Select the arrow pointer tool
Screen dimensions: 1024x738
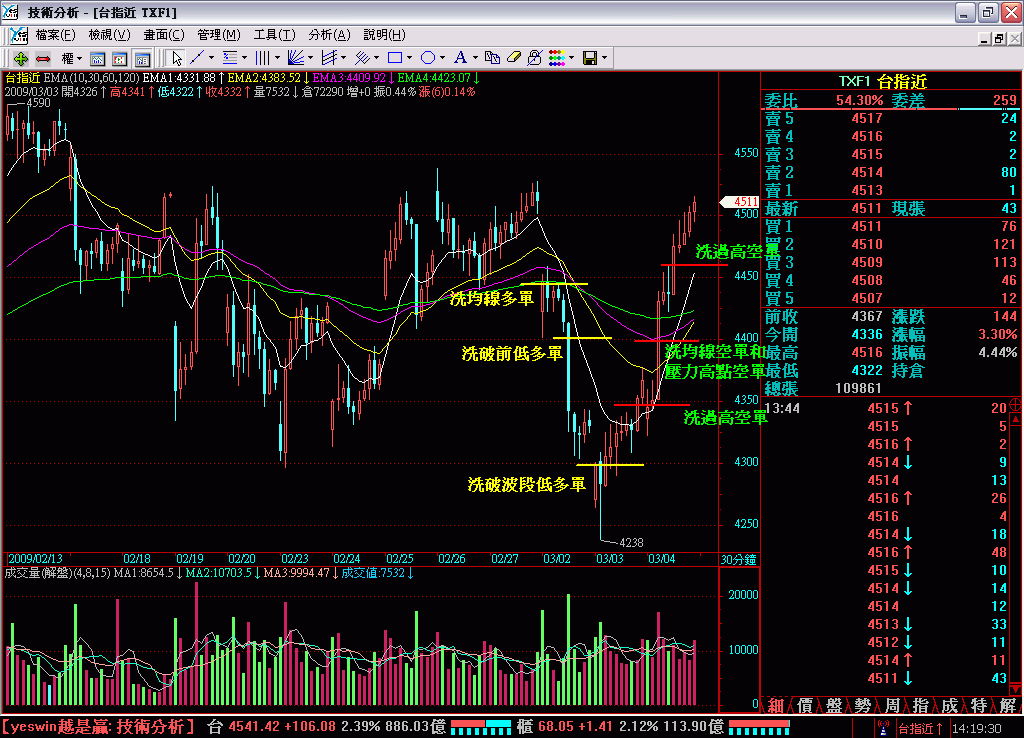point(176,59)
